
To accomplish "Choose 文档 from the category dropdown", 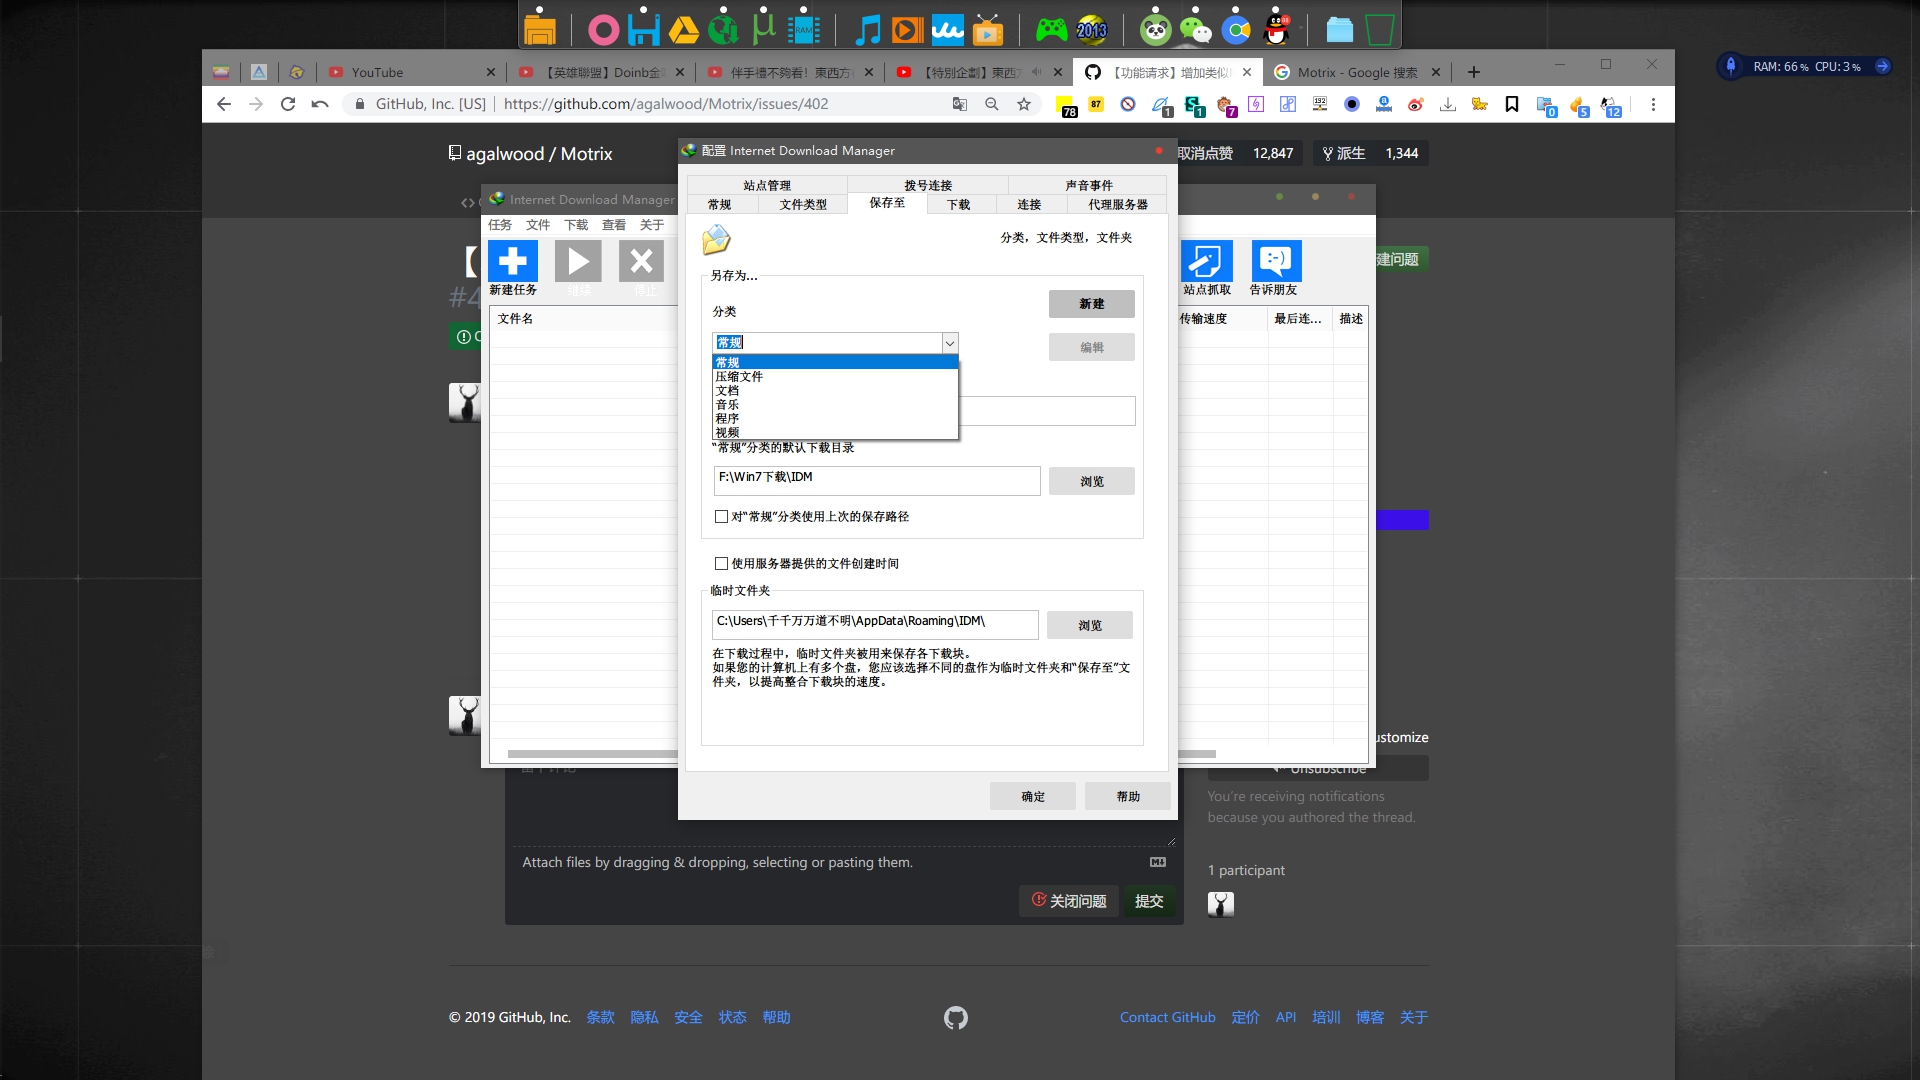I will (835, 391).
